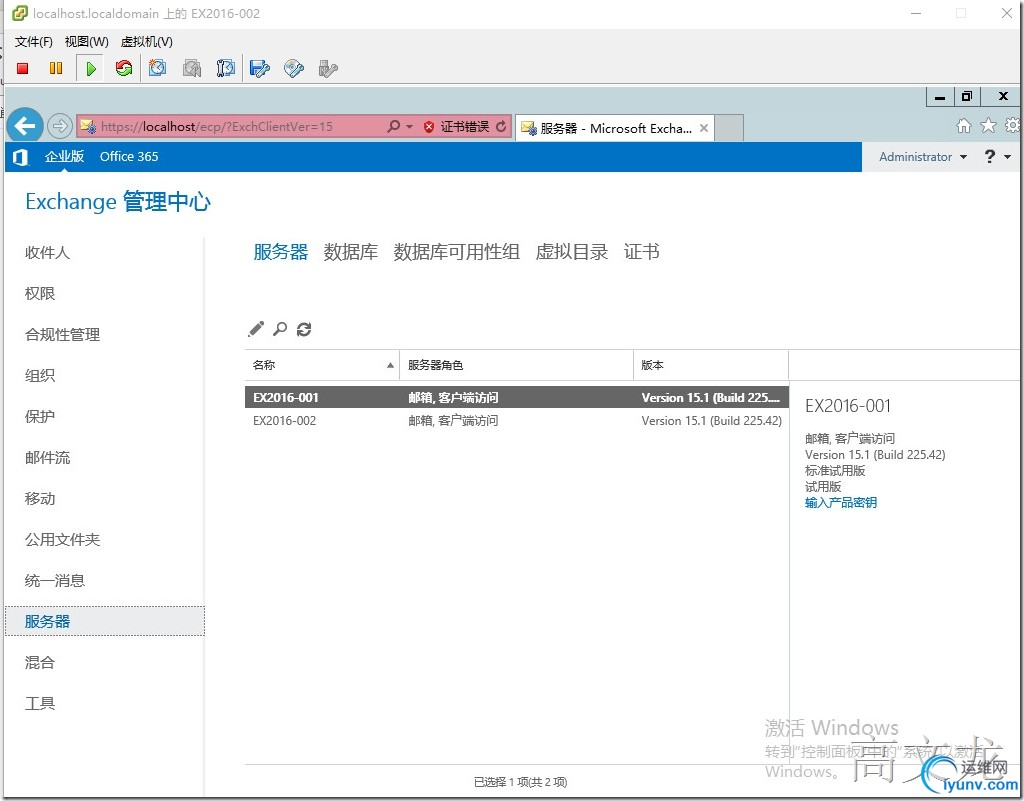This screenshot has width=1024, height=801.
Task: Click the floppy drive connection toolbar icon
Action: 260,68
